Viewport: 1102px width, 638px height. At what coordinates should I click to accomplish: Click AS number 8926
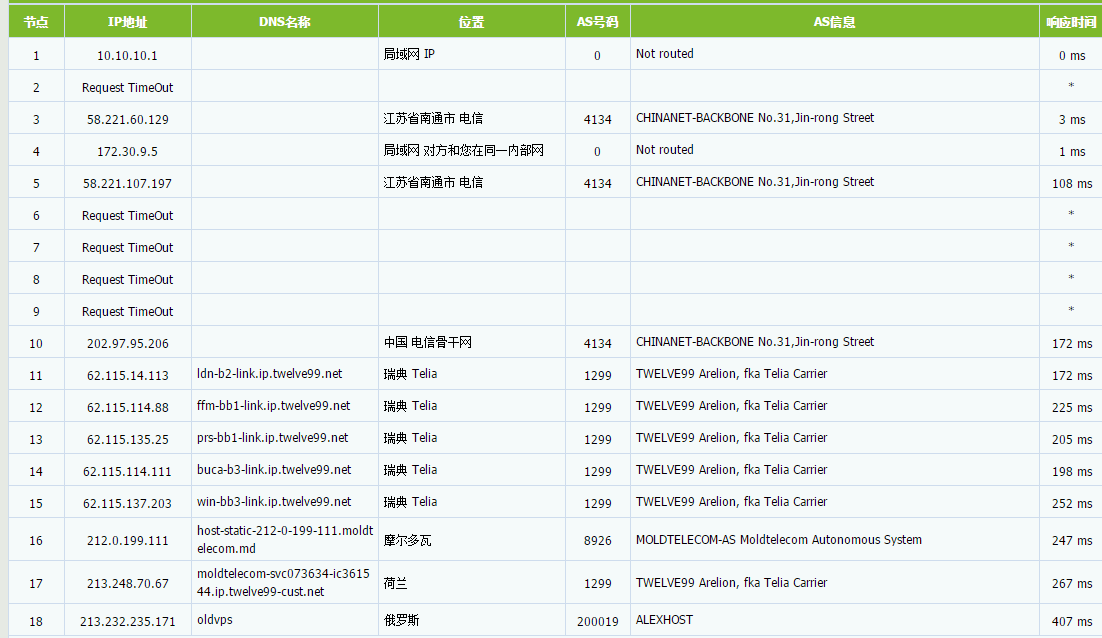click(597, 541)
